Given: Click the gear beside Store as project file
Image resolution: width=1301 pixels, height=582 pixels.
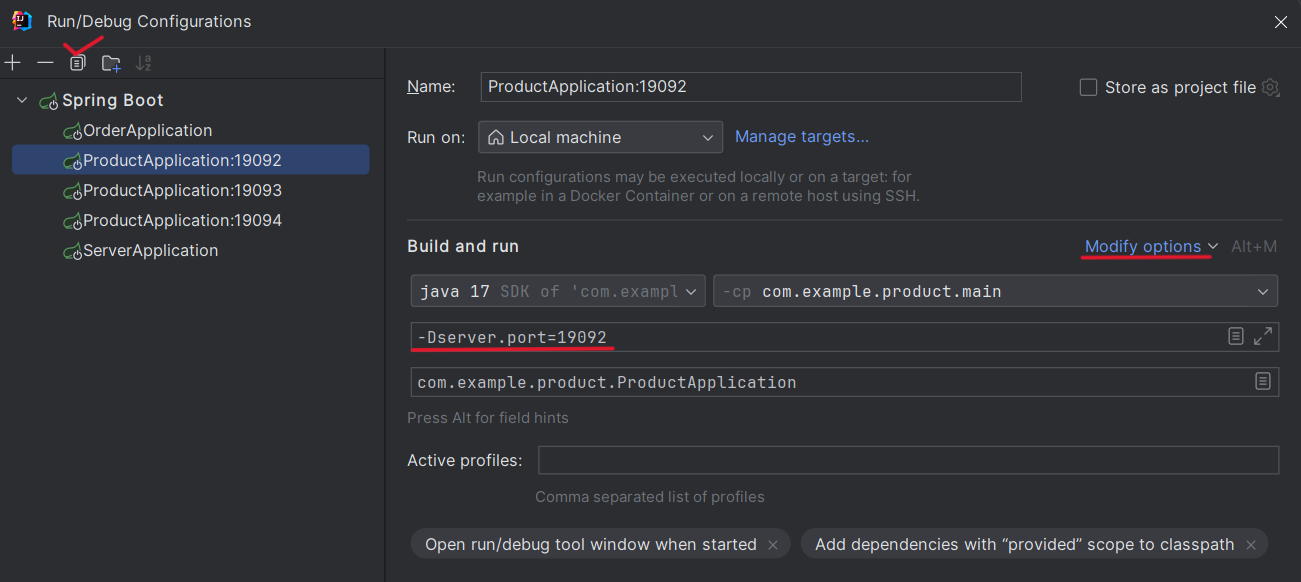Looking at the screenshot, I should click(x=1270, y=87).
